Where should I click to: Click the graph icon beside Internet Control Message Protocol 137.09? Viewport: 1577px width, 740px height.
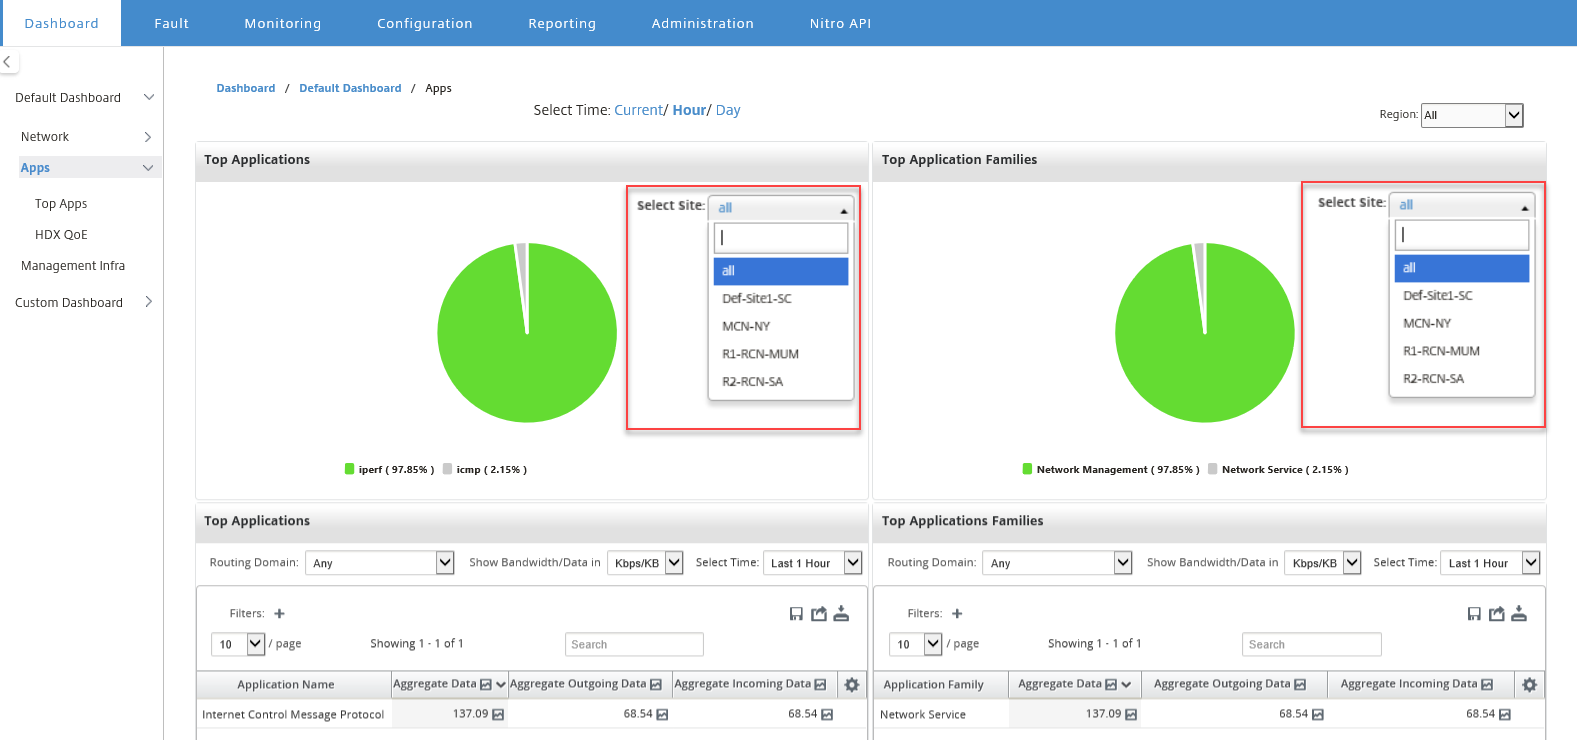click(x=498, y=715)
